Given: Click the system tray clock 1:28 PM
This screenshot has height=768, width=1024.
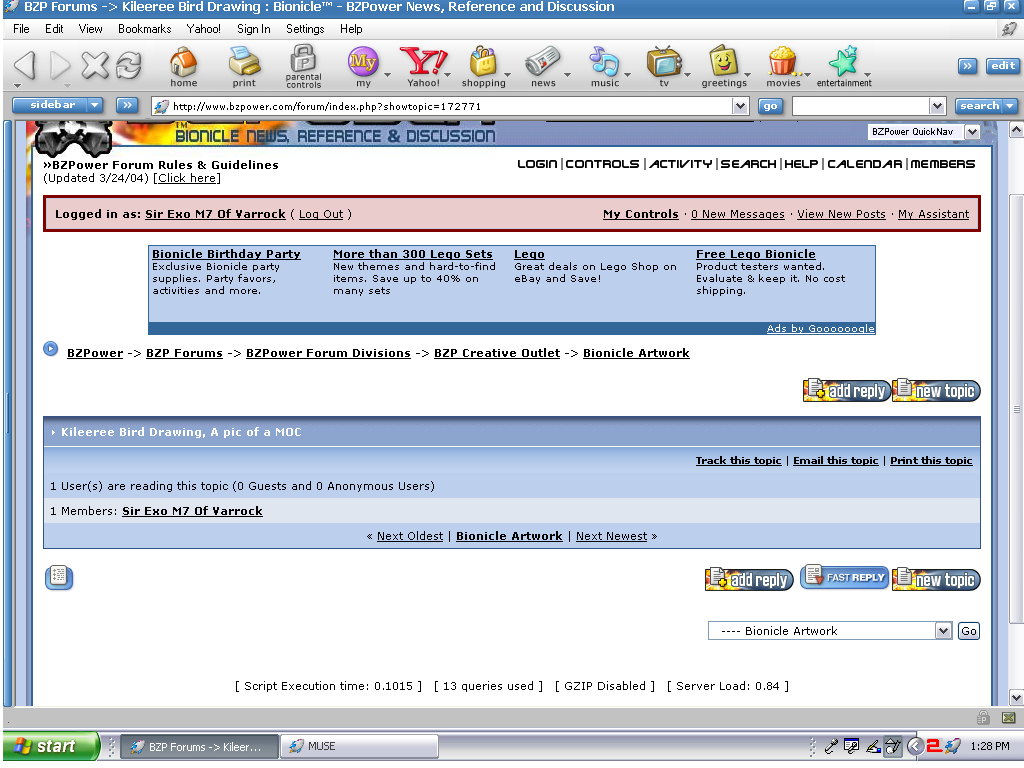Looking at the screenshot, I should [x=989, y=746].
